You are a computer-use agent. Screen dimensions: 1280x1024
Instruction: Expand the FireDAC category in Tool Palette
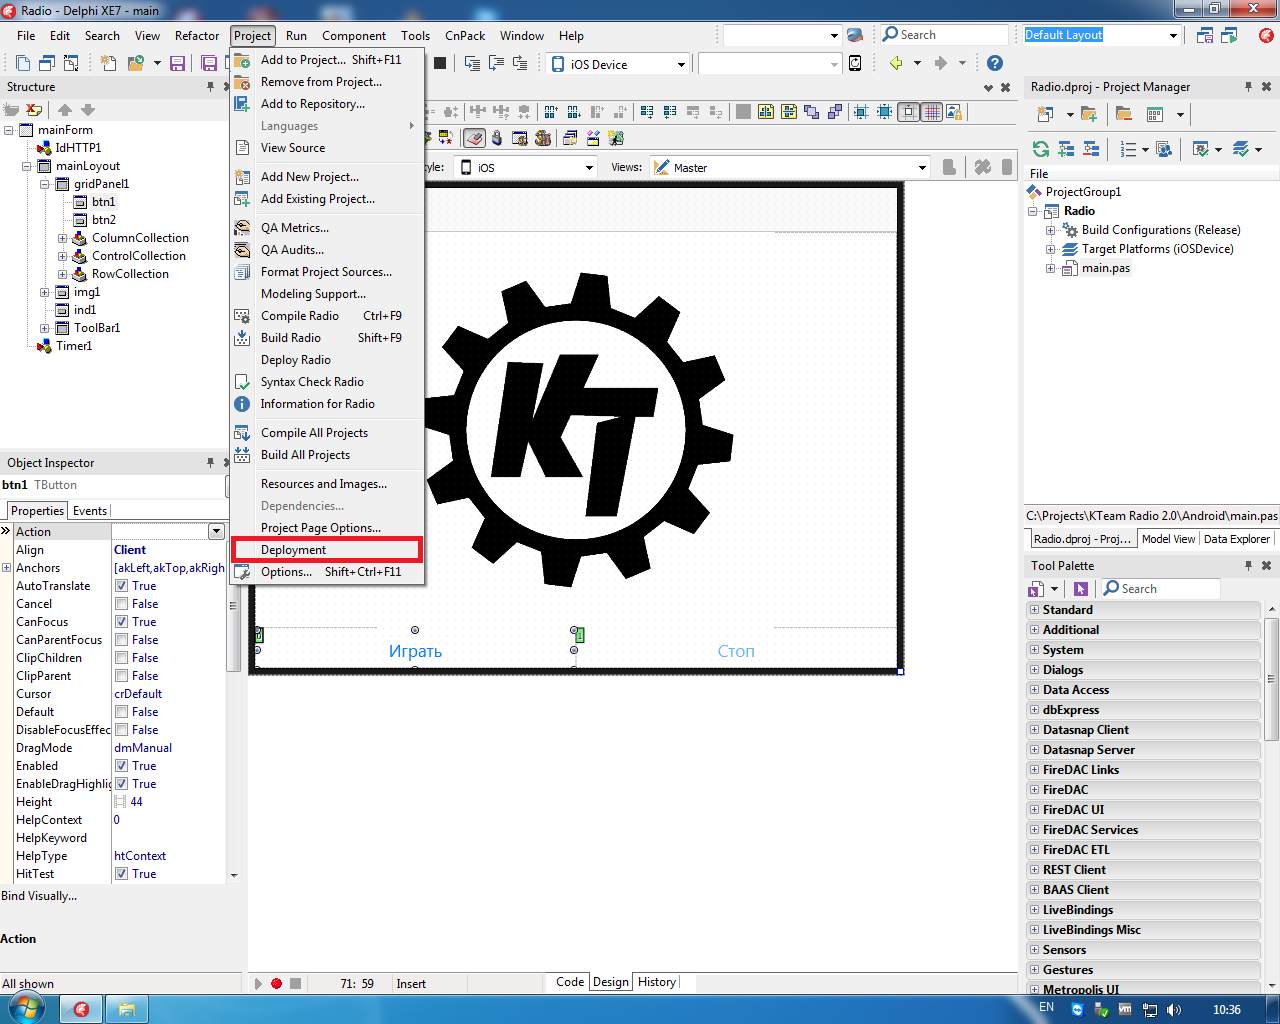coord(1034,790)
